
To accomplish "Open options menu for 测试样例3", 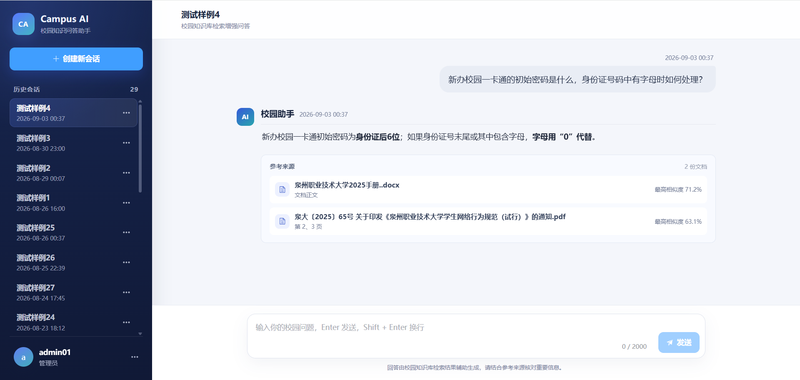I will pyautogui.click(x=126, y=143).
